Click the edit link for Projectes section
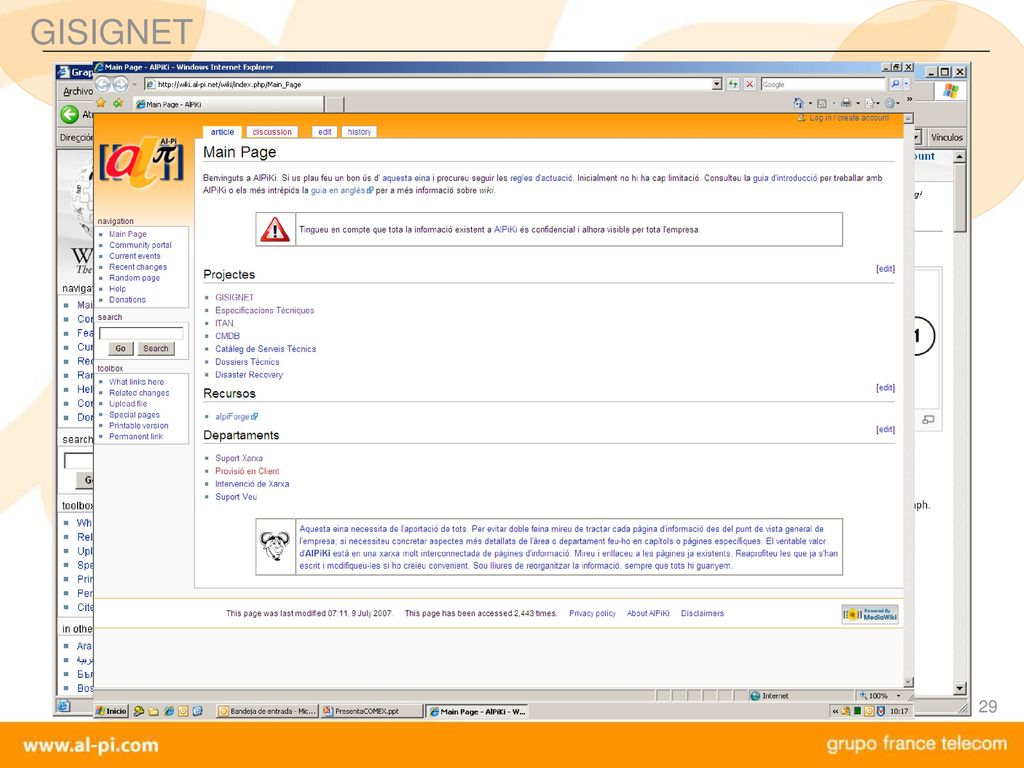Screen dimensions: 1024x768 [x=885, y=268]
